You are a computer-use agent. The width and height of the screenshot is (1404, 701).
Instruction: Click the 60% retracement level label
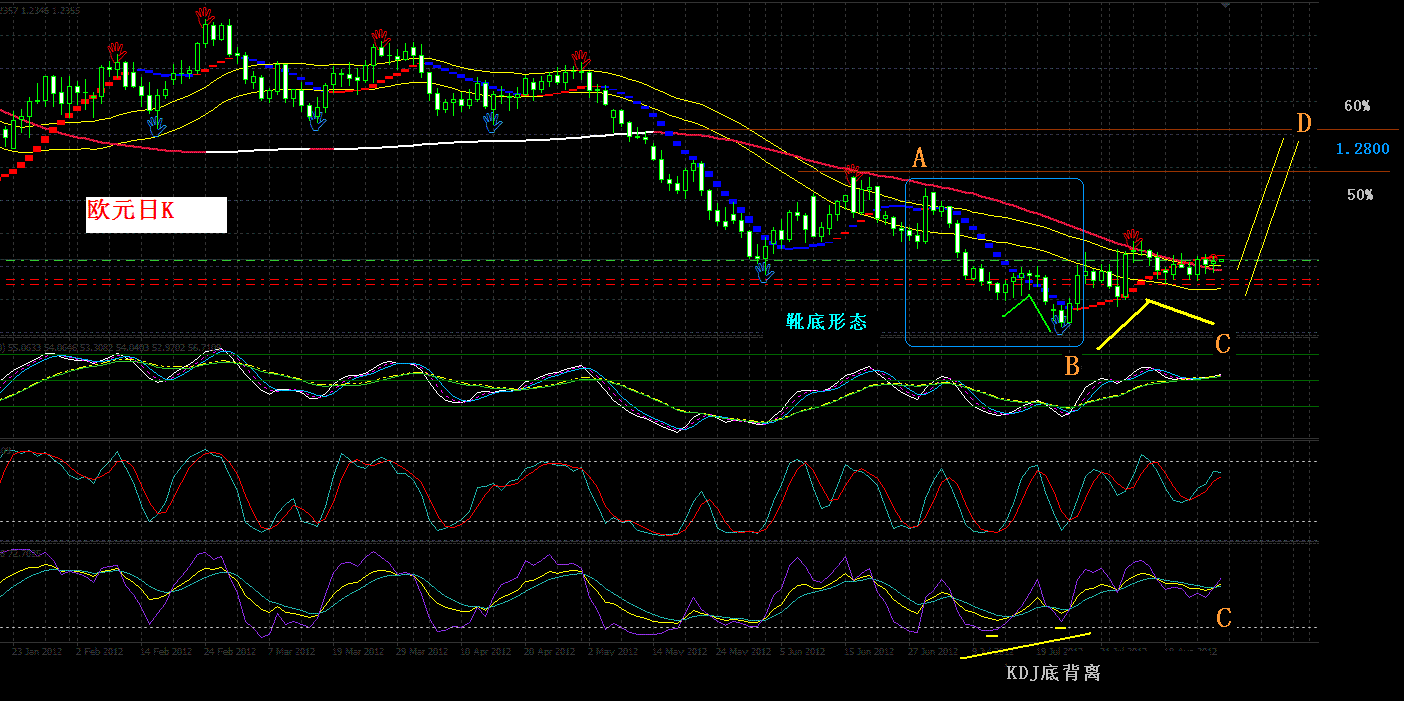click(1357, 105)
